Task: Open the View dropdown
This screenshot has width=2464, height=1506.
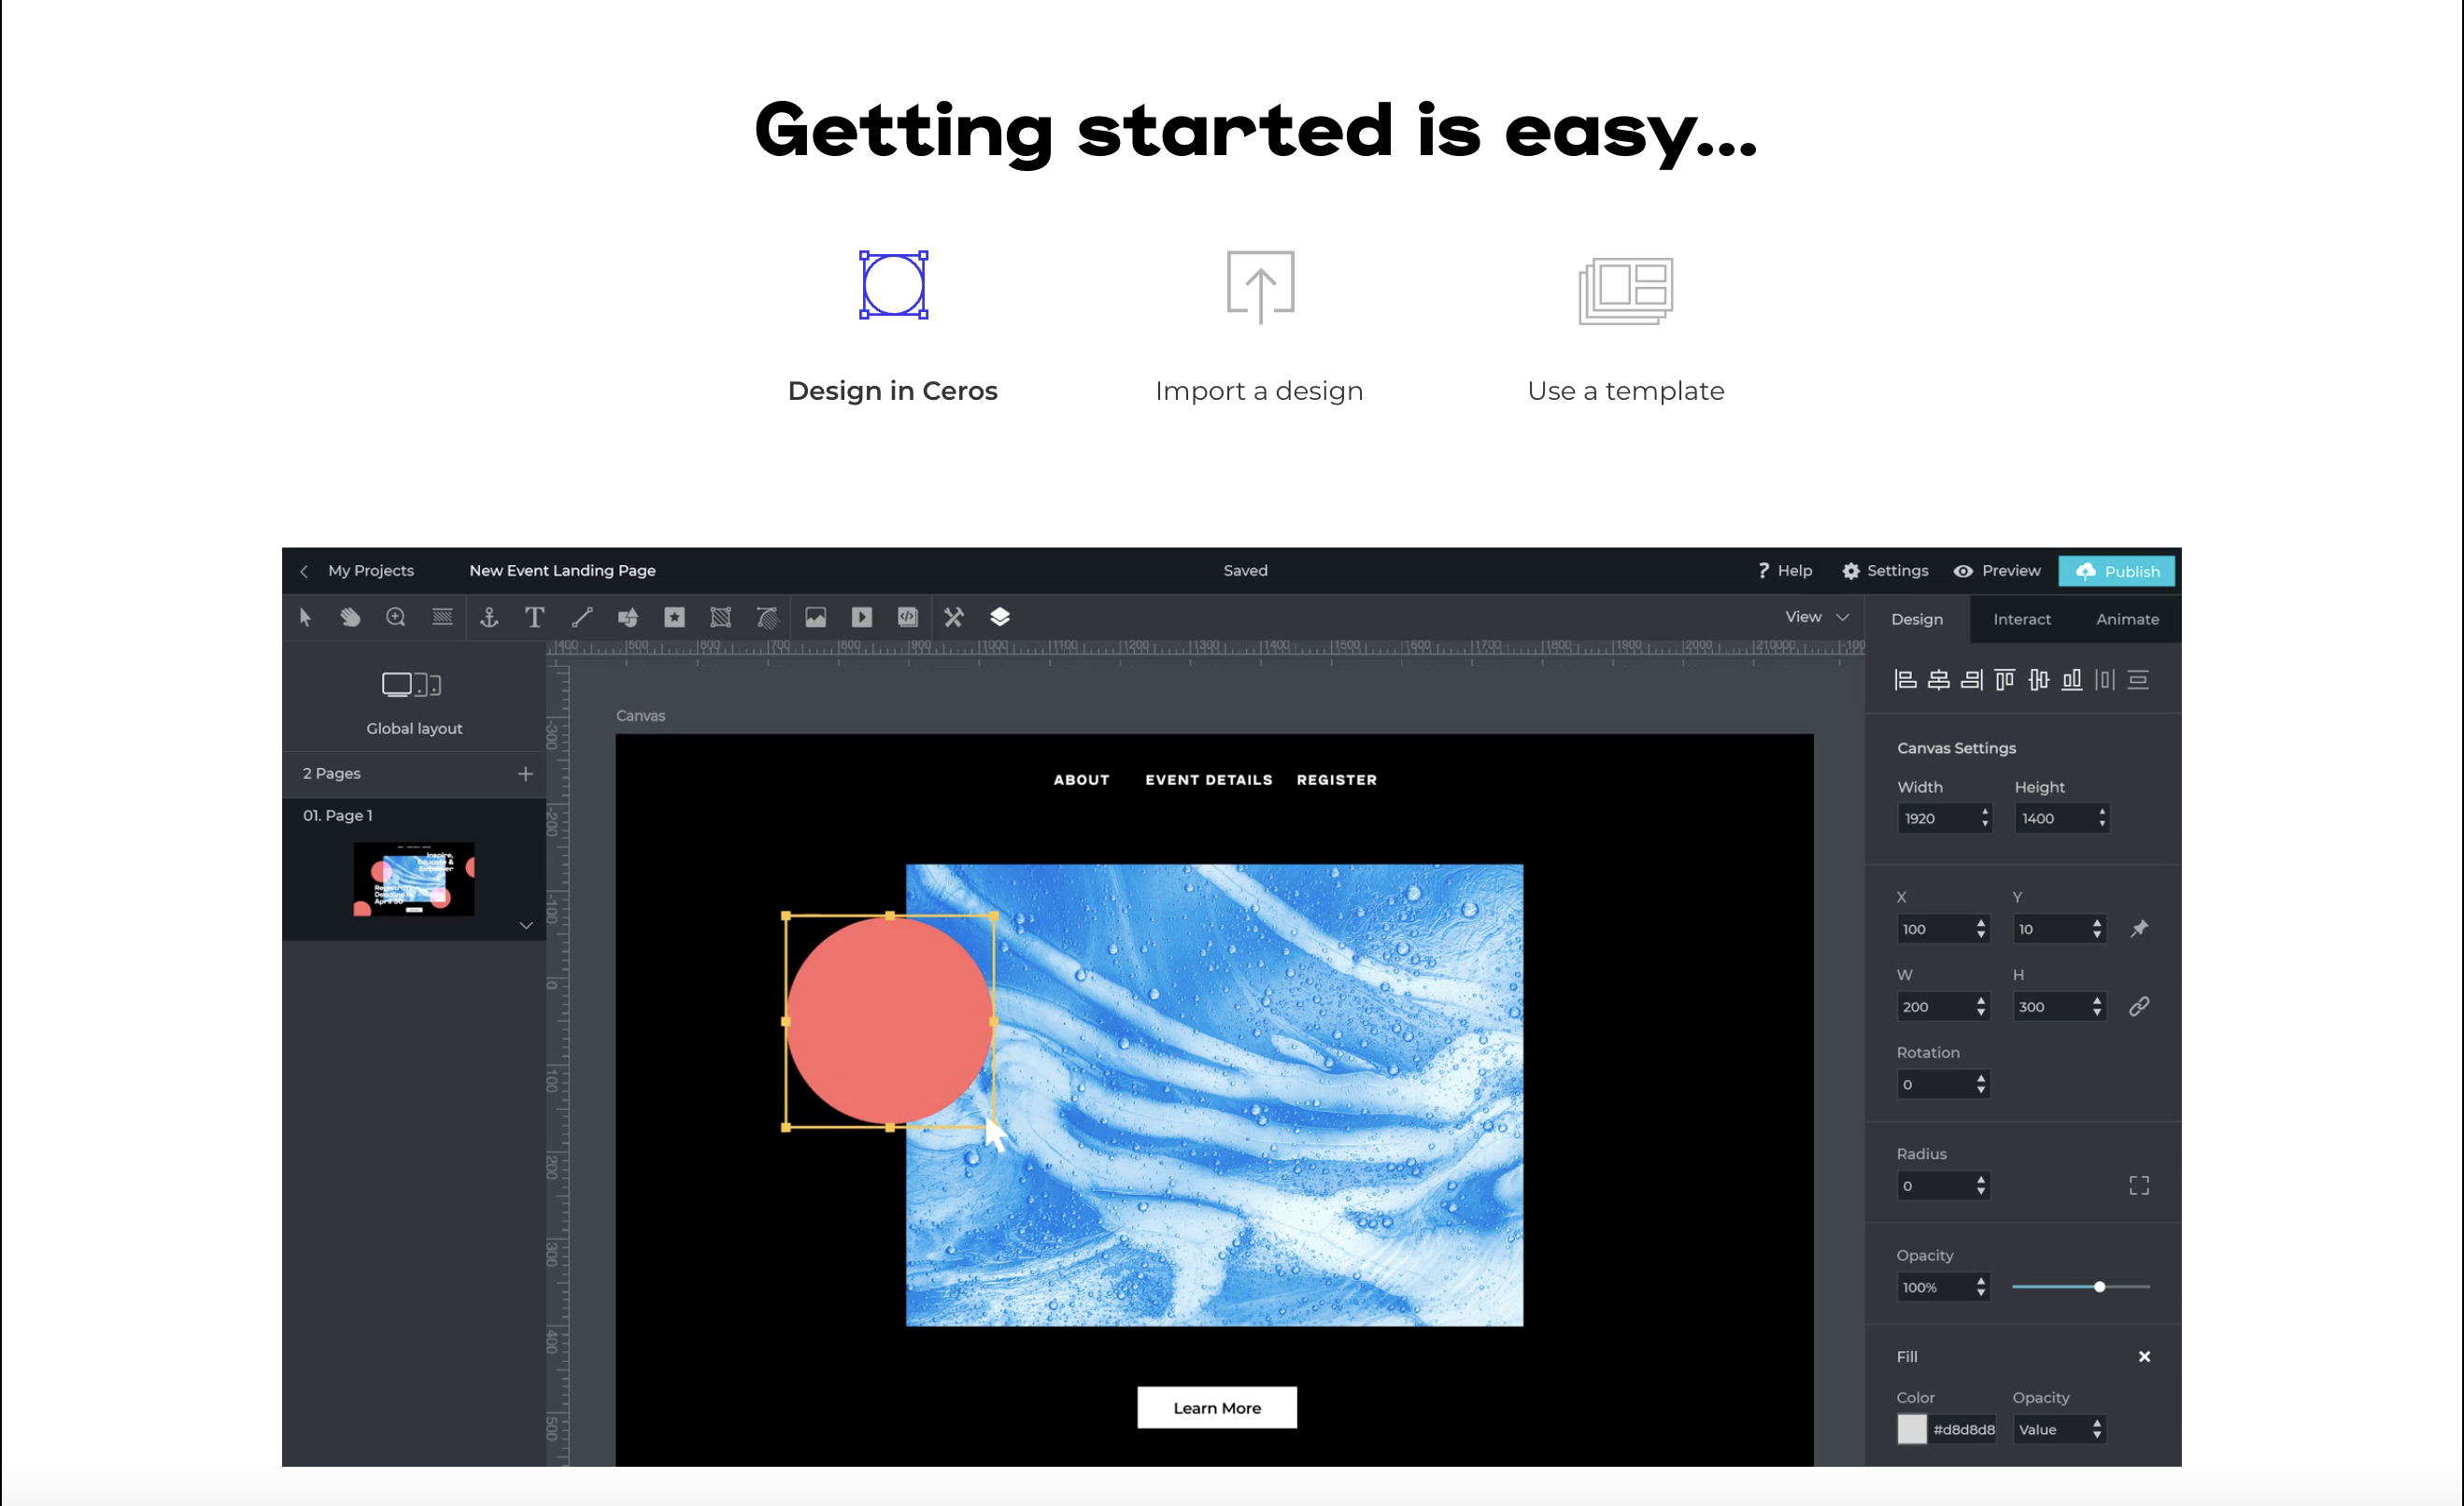Action: (1815, 616)
